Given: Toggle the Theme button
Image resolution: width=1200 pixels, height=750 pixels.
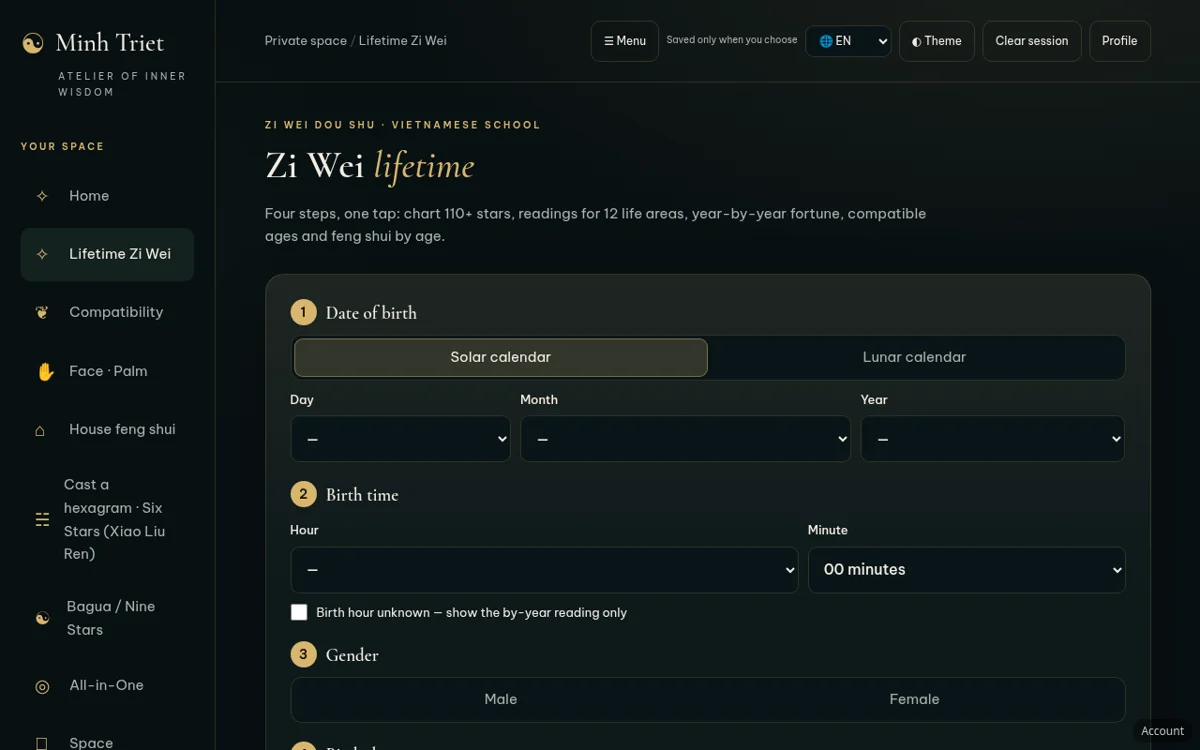Looking at the screenshot, I should [937, 41].
